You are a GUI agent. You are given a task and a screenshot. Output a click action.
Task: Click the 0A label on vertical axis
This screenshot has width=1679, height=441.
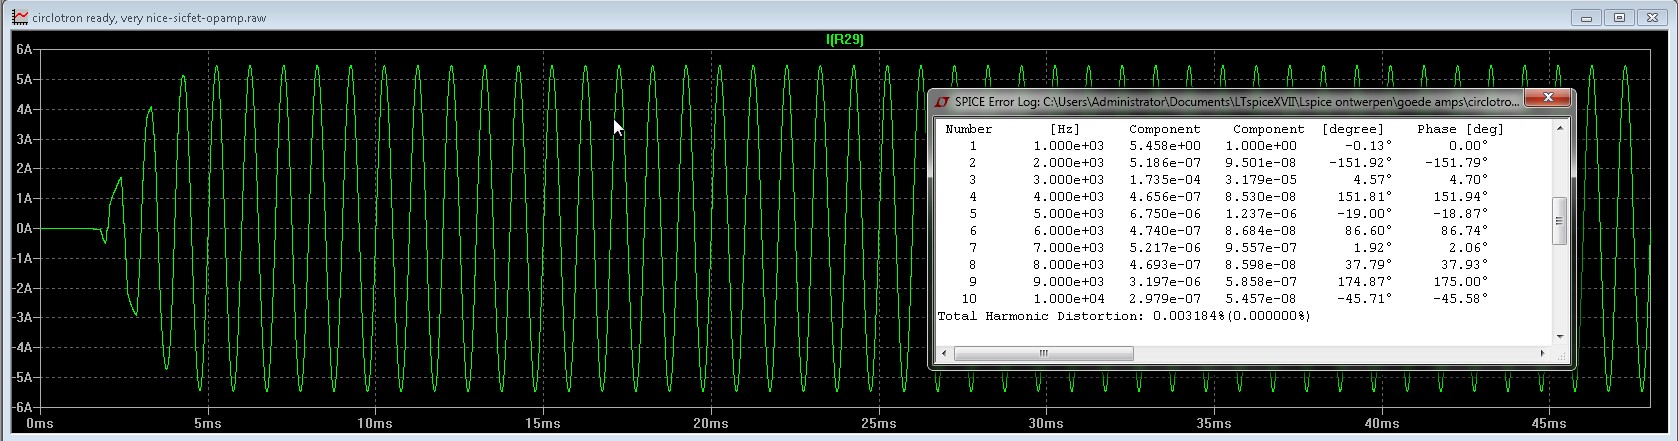click(x=24, y=228)
